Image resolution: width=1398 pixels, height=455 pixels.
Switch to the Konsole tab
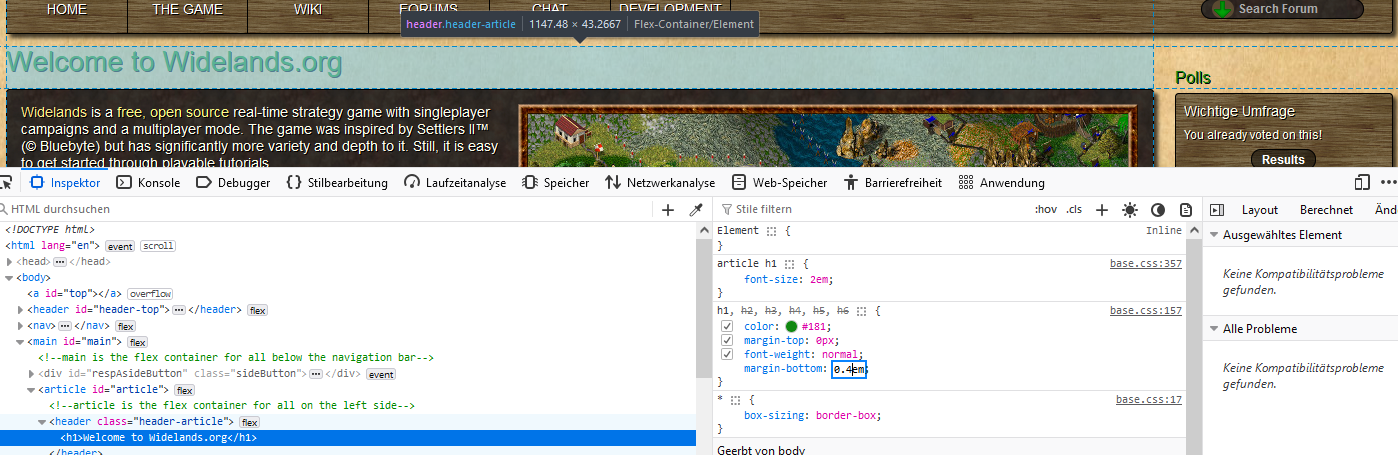point(148,183)
